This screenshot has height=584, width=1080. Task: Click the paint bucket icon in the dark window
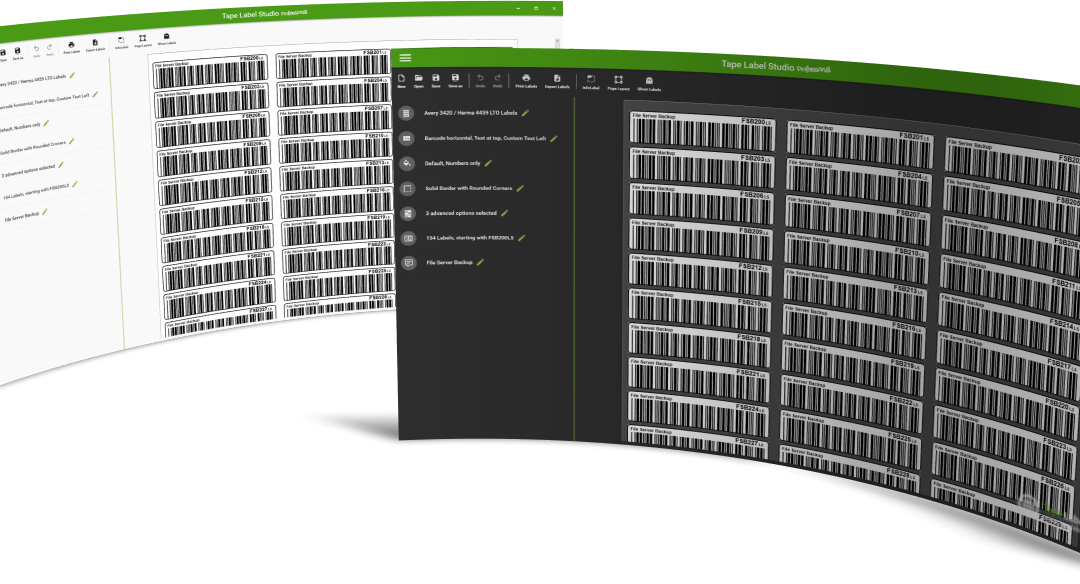coord(407,163)
